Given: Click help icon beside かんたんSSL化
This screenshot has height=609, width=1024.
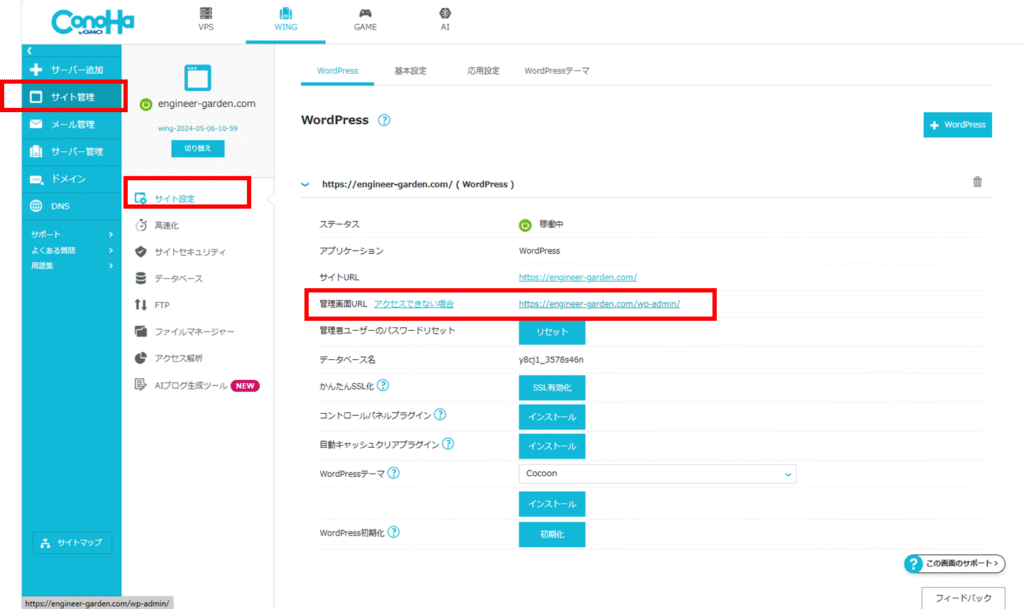Looking at the screenshot, I should click(383, 385).
